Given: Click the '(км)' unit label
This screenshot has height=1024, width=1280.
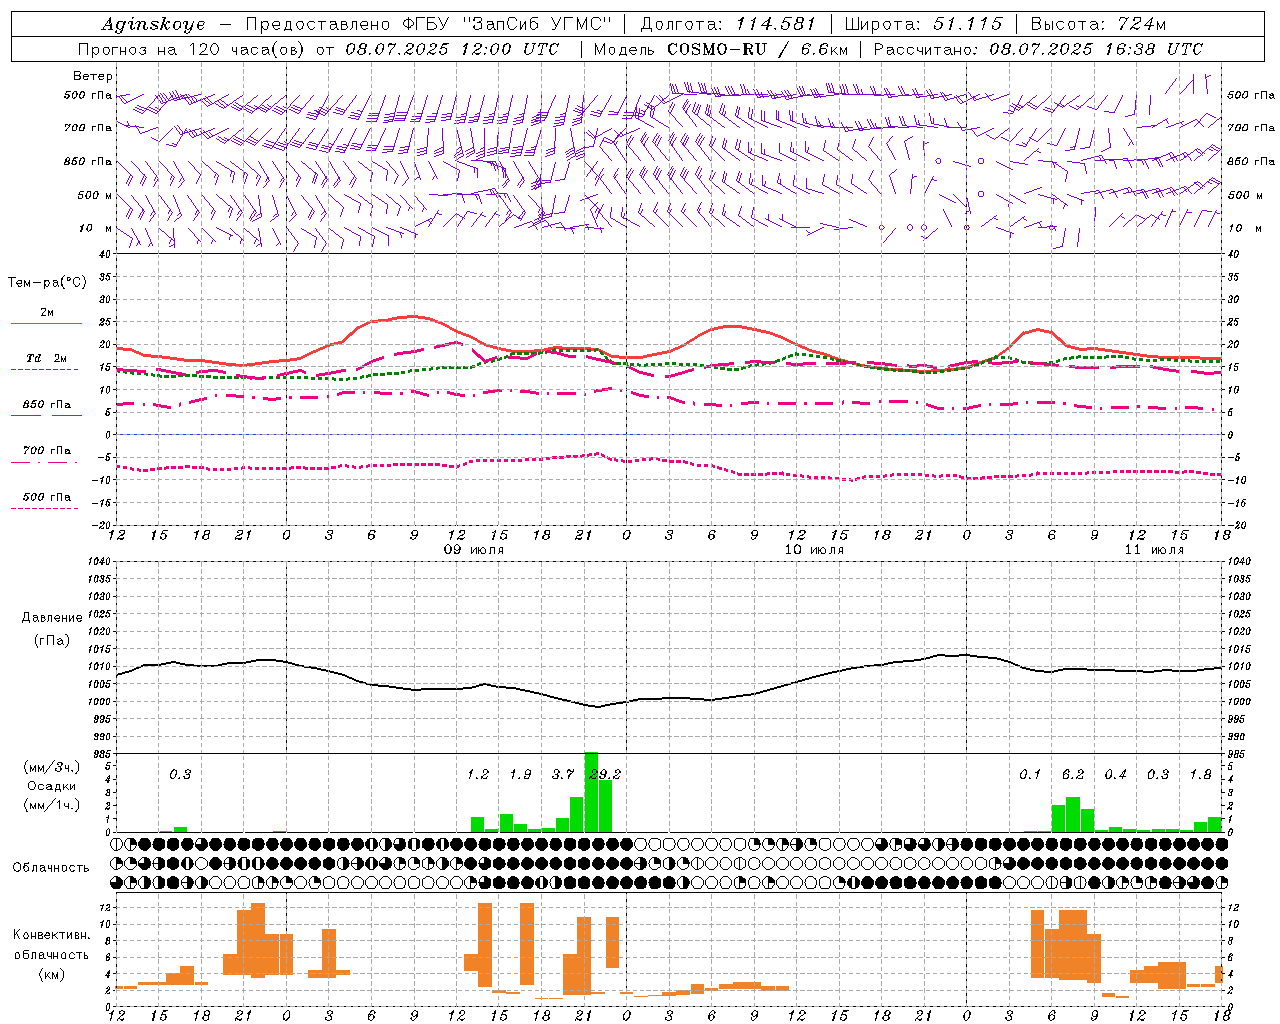Looking at the screenshot, I should tap(51, 974).
